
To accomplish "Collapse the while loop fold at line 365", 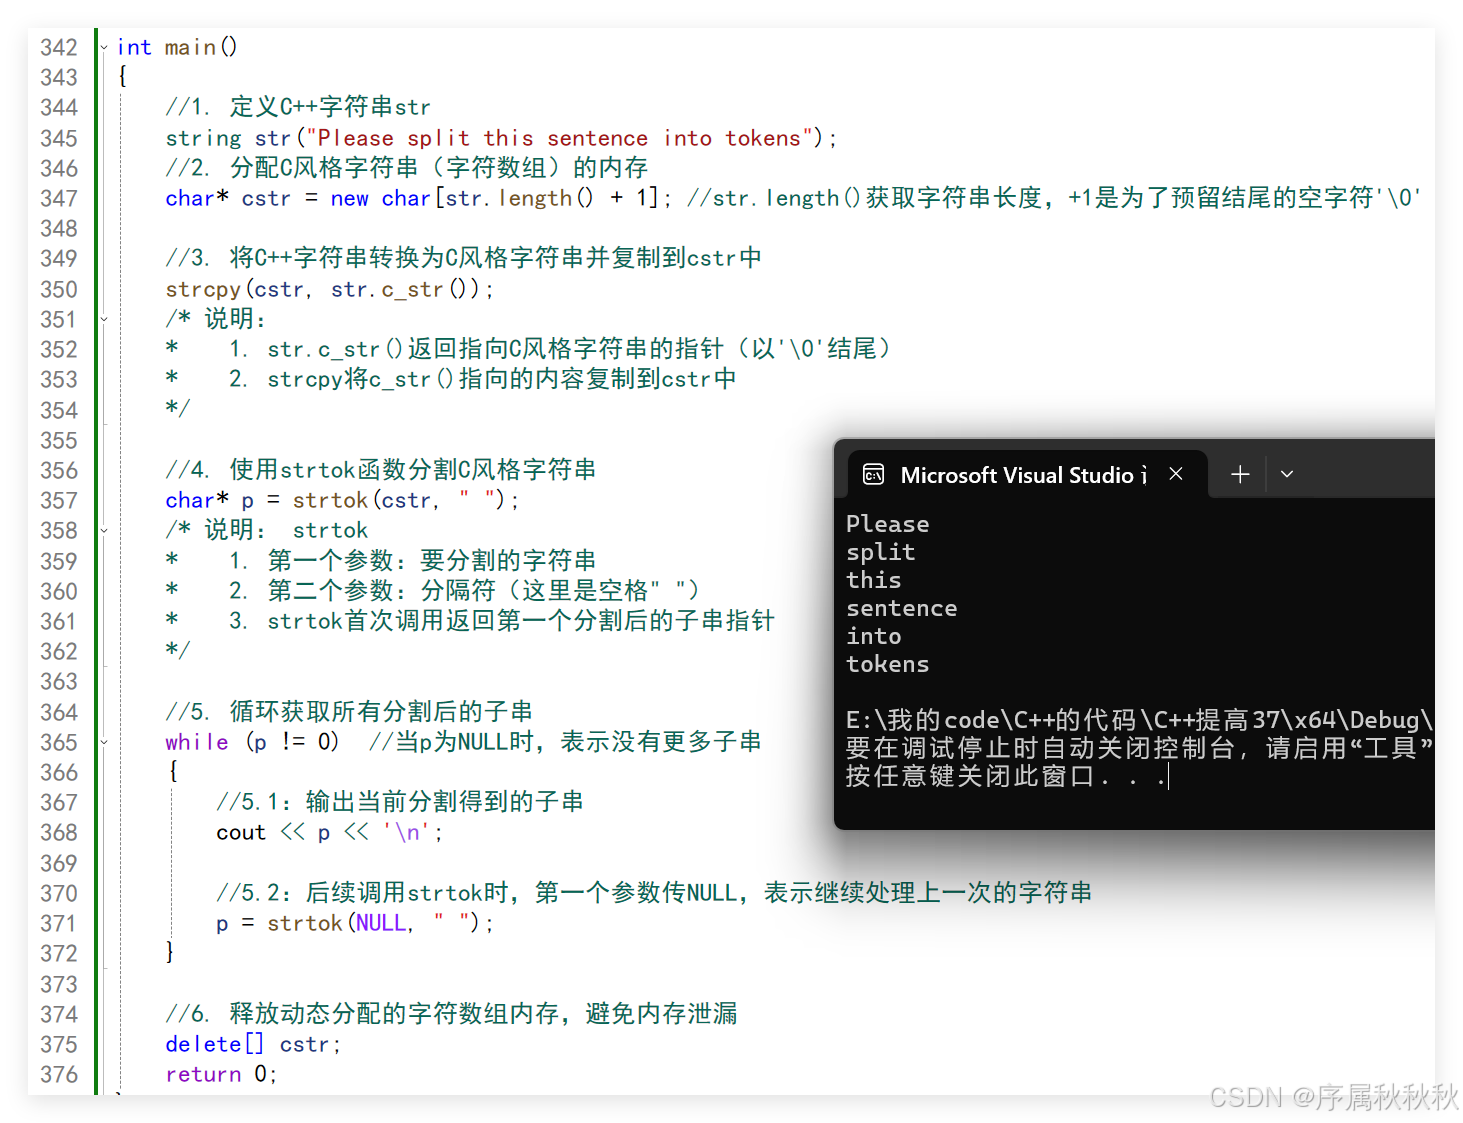I will tap(104, 742).
